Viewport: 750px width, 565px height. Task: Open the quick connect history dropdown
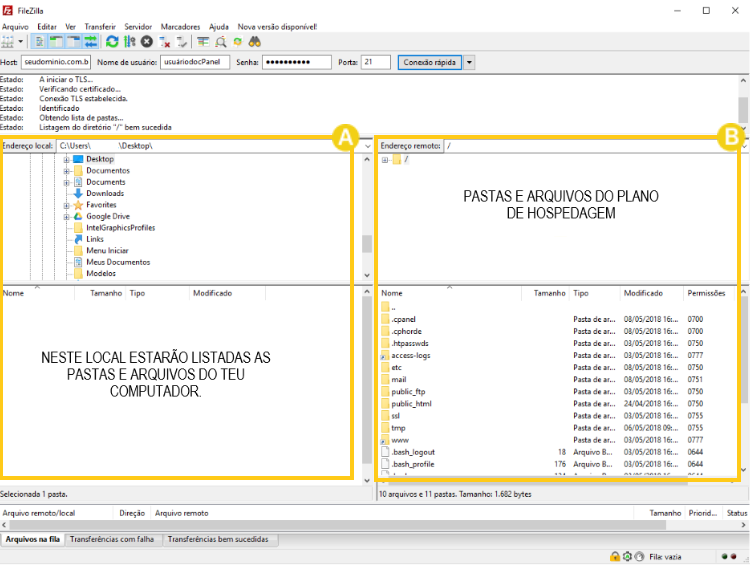click(469, 62)
